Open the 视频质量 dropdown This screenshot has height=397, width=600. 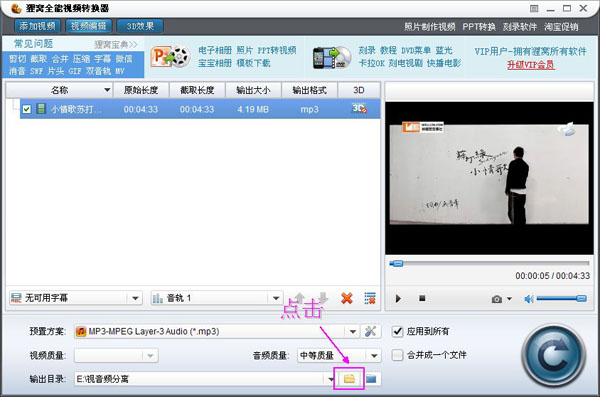(116, 356)
